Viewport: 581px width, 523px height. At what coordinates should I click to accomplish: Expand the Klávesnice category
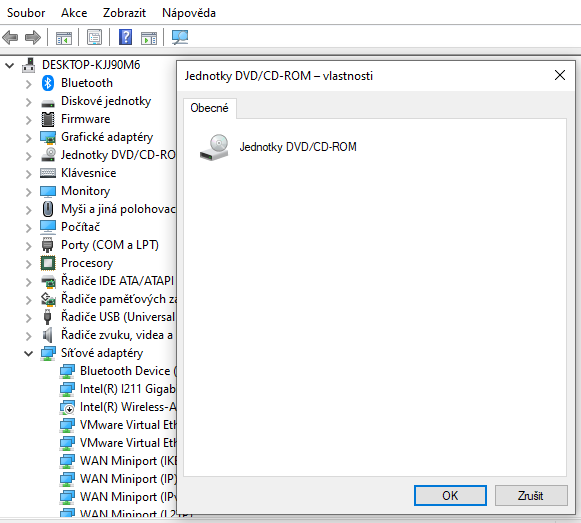29,174
